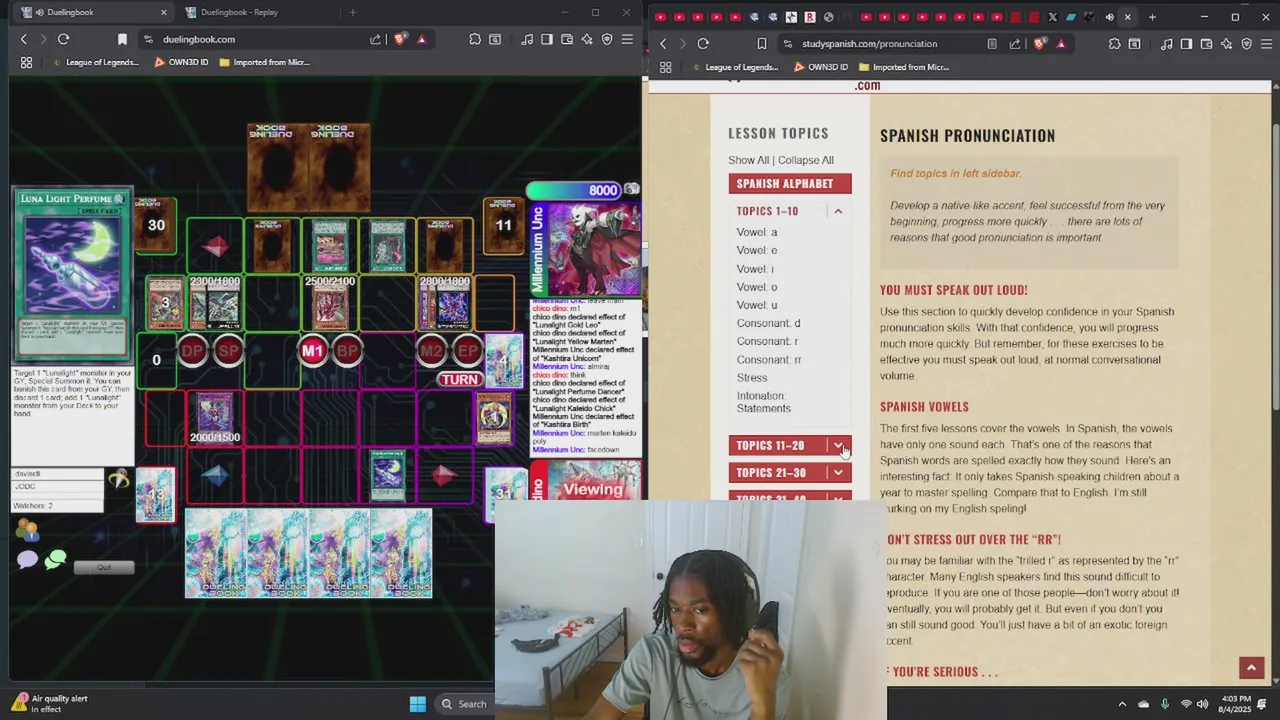Open Leo AI star icon in the studyspanish window

click(1227, 44)
